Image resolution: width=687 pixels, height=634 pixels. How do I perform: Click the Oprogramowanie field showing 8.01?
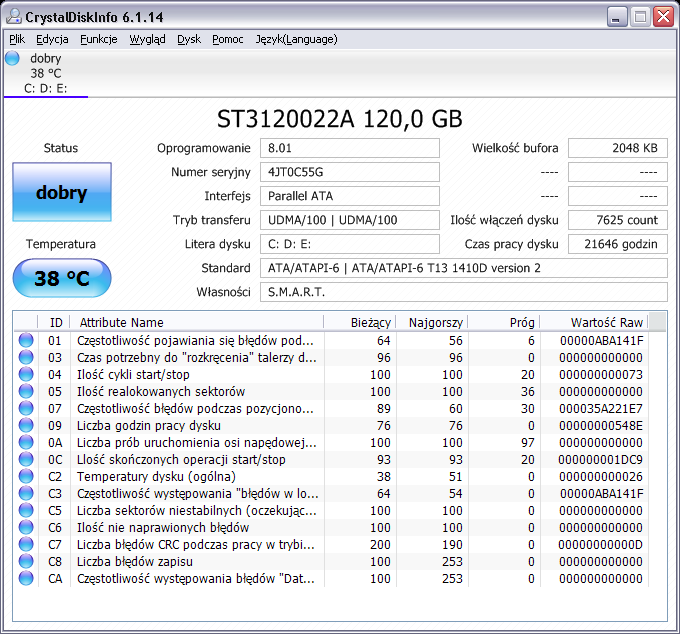pyautogui.click(x=350, y=148)
